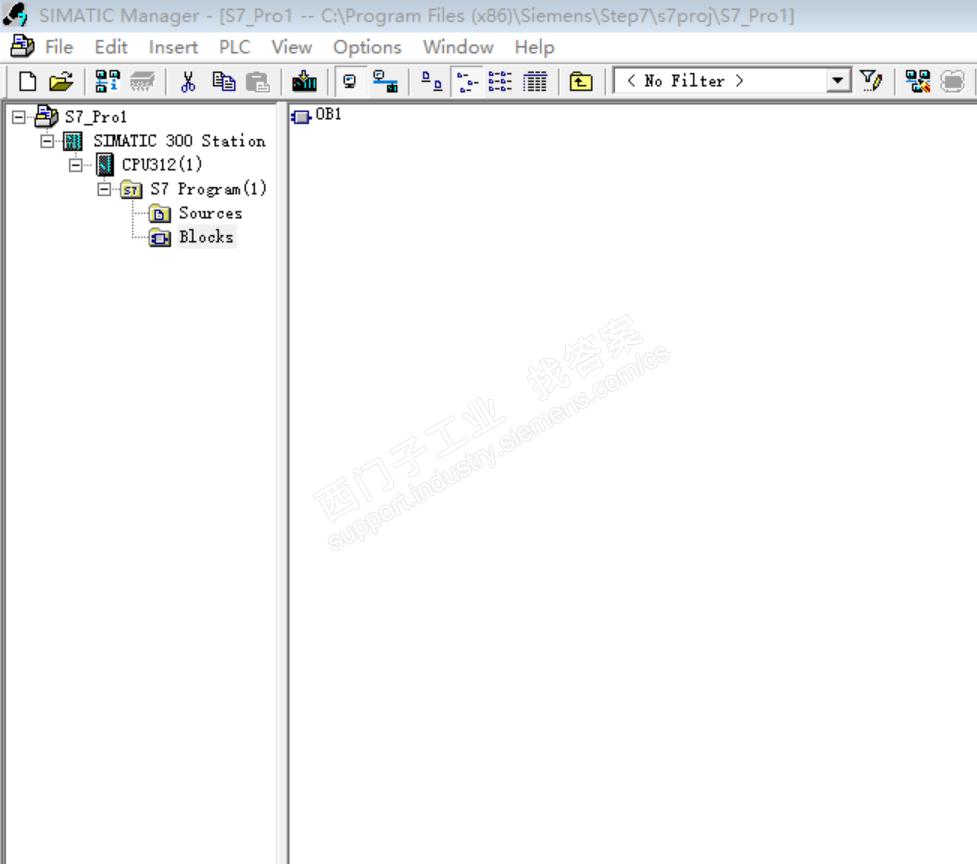
Task: Click the Paste toolbar icon
Action: (x=257, y=82)
